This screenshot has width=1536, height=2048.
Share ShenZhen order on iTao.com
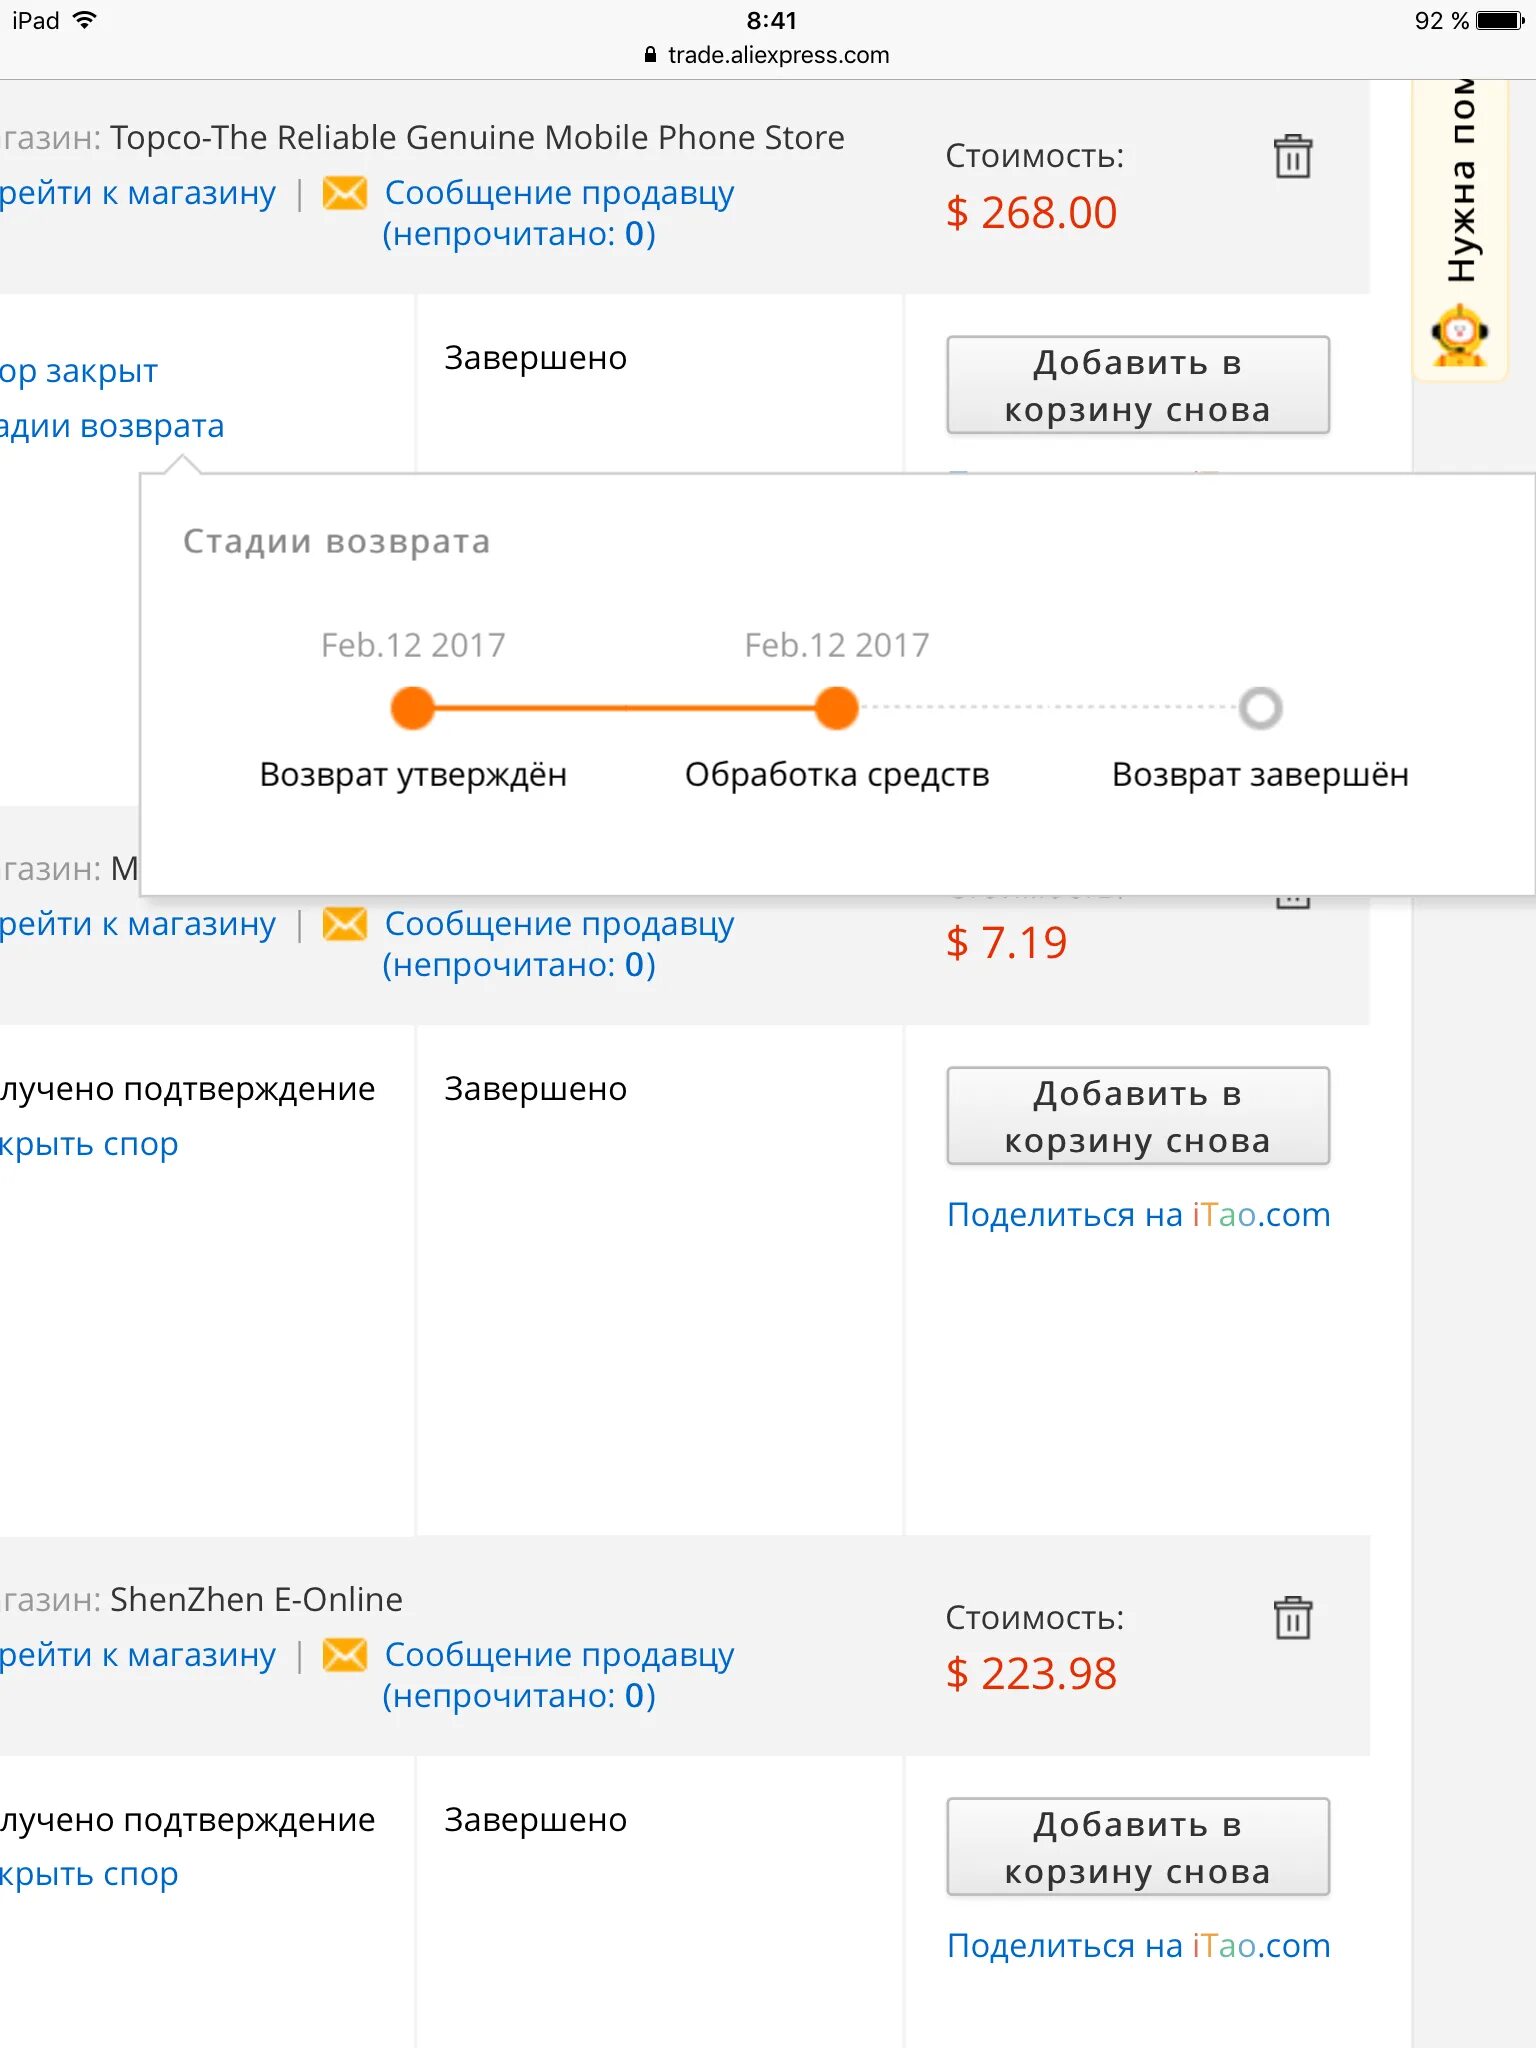coord(1138,1945)
